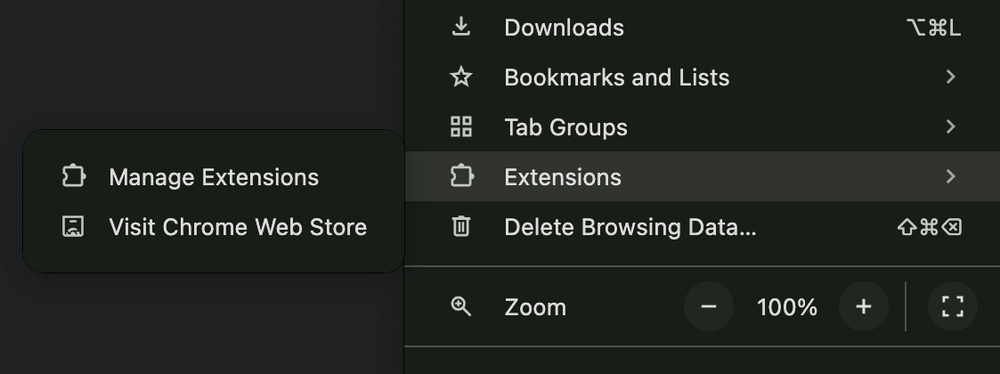The image size is (1000, 374).
Task: Select the Bookmarks and Lists menu entry
Action: (702, 77)
